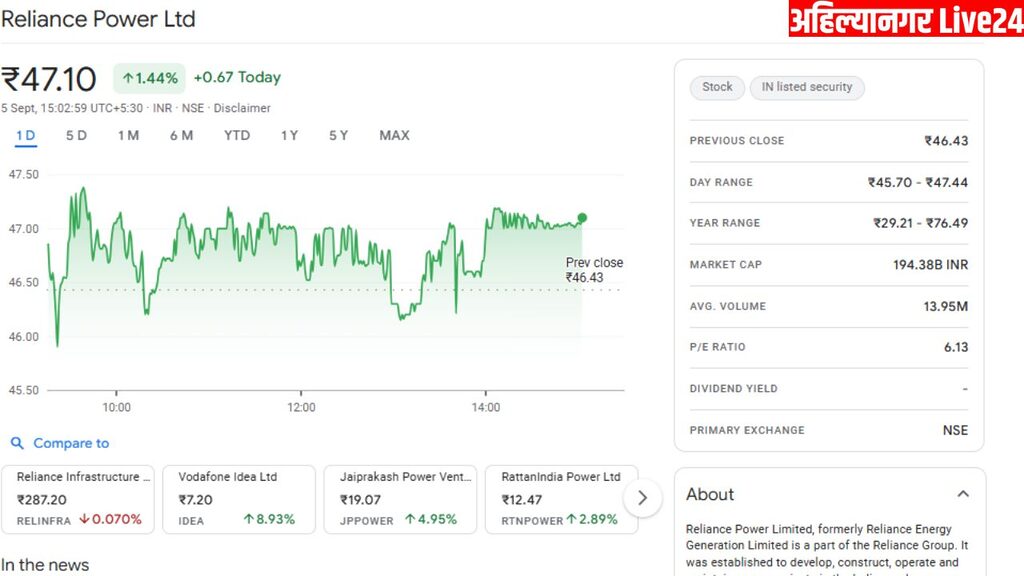Click the green endpoint dot on chart
This screenshot has height=576, width=1024.
click(x=582, y=218)
